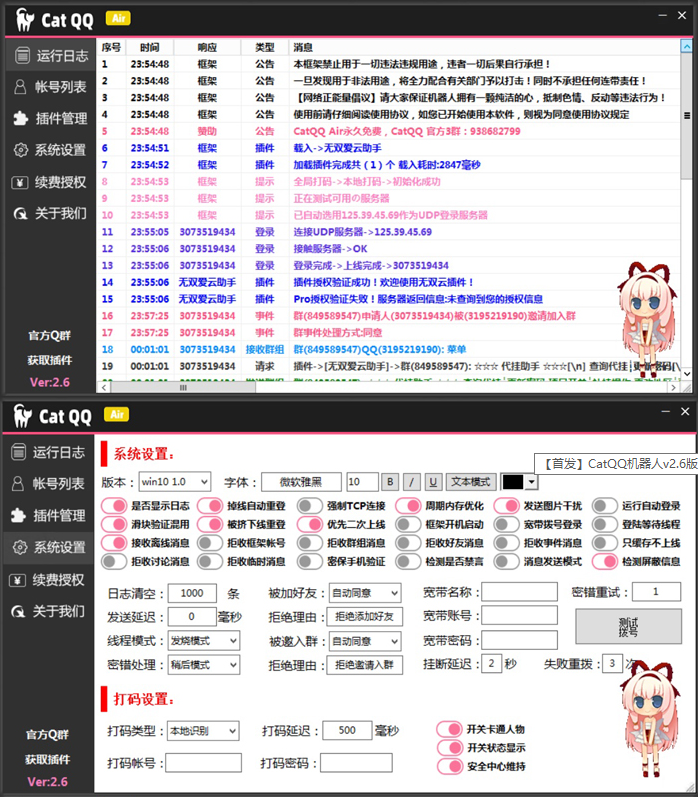The height and width of the screenshot is (797, 698).
Task: Click the system settings gear icon in top window
Action: tap(21, 150)
